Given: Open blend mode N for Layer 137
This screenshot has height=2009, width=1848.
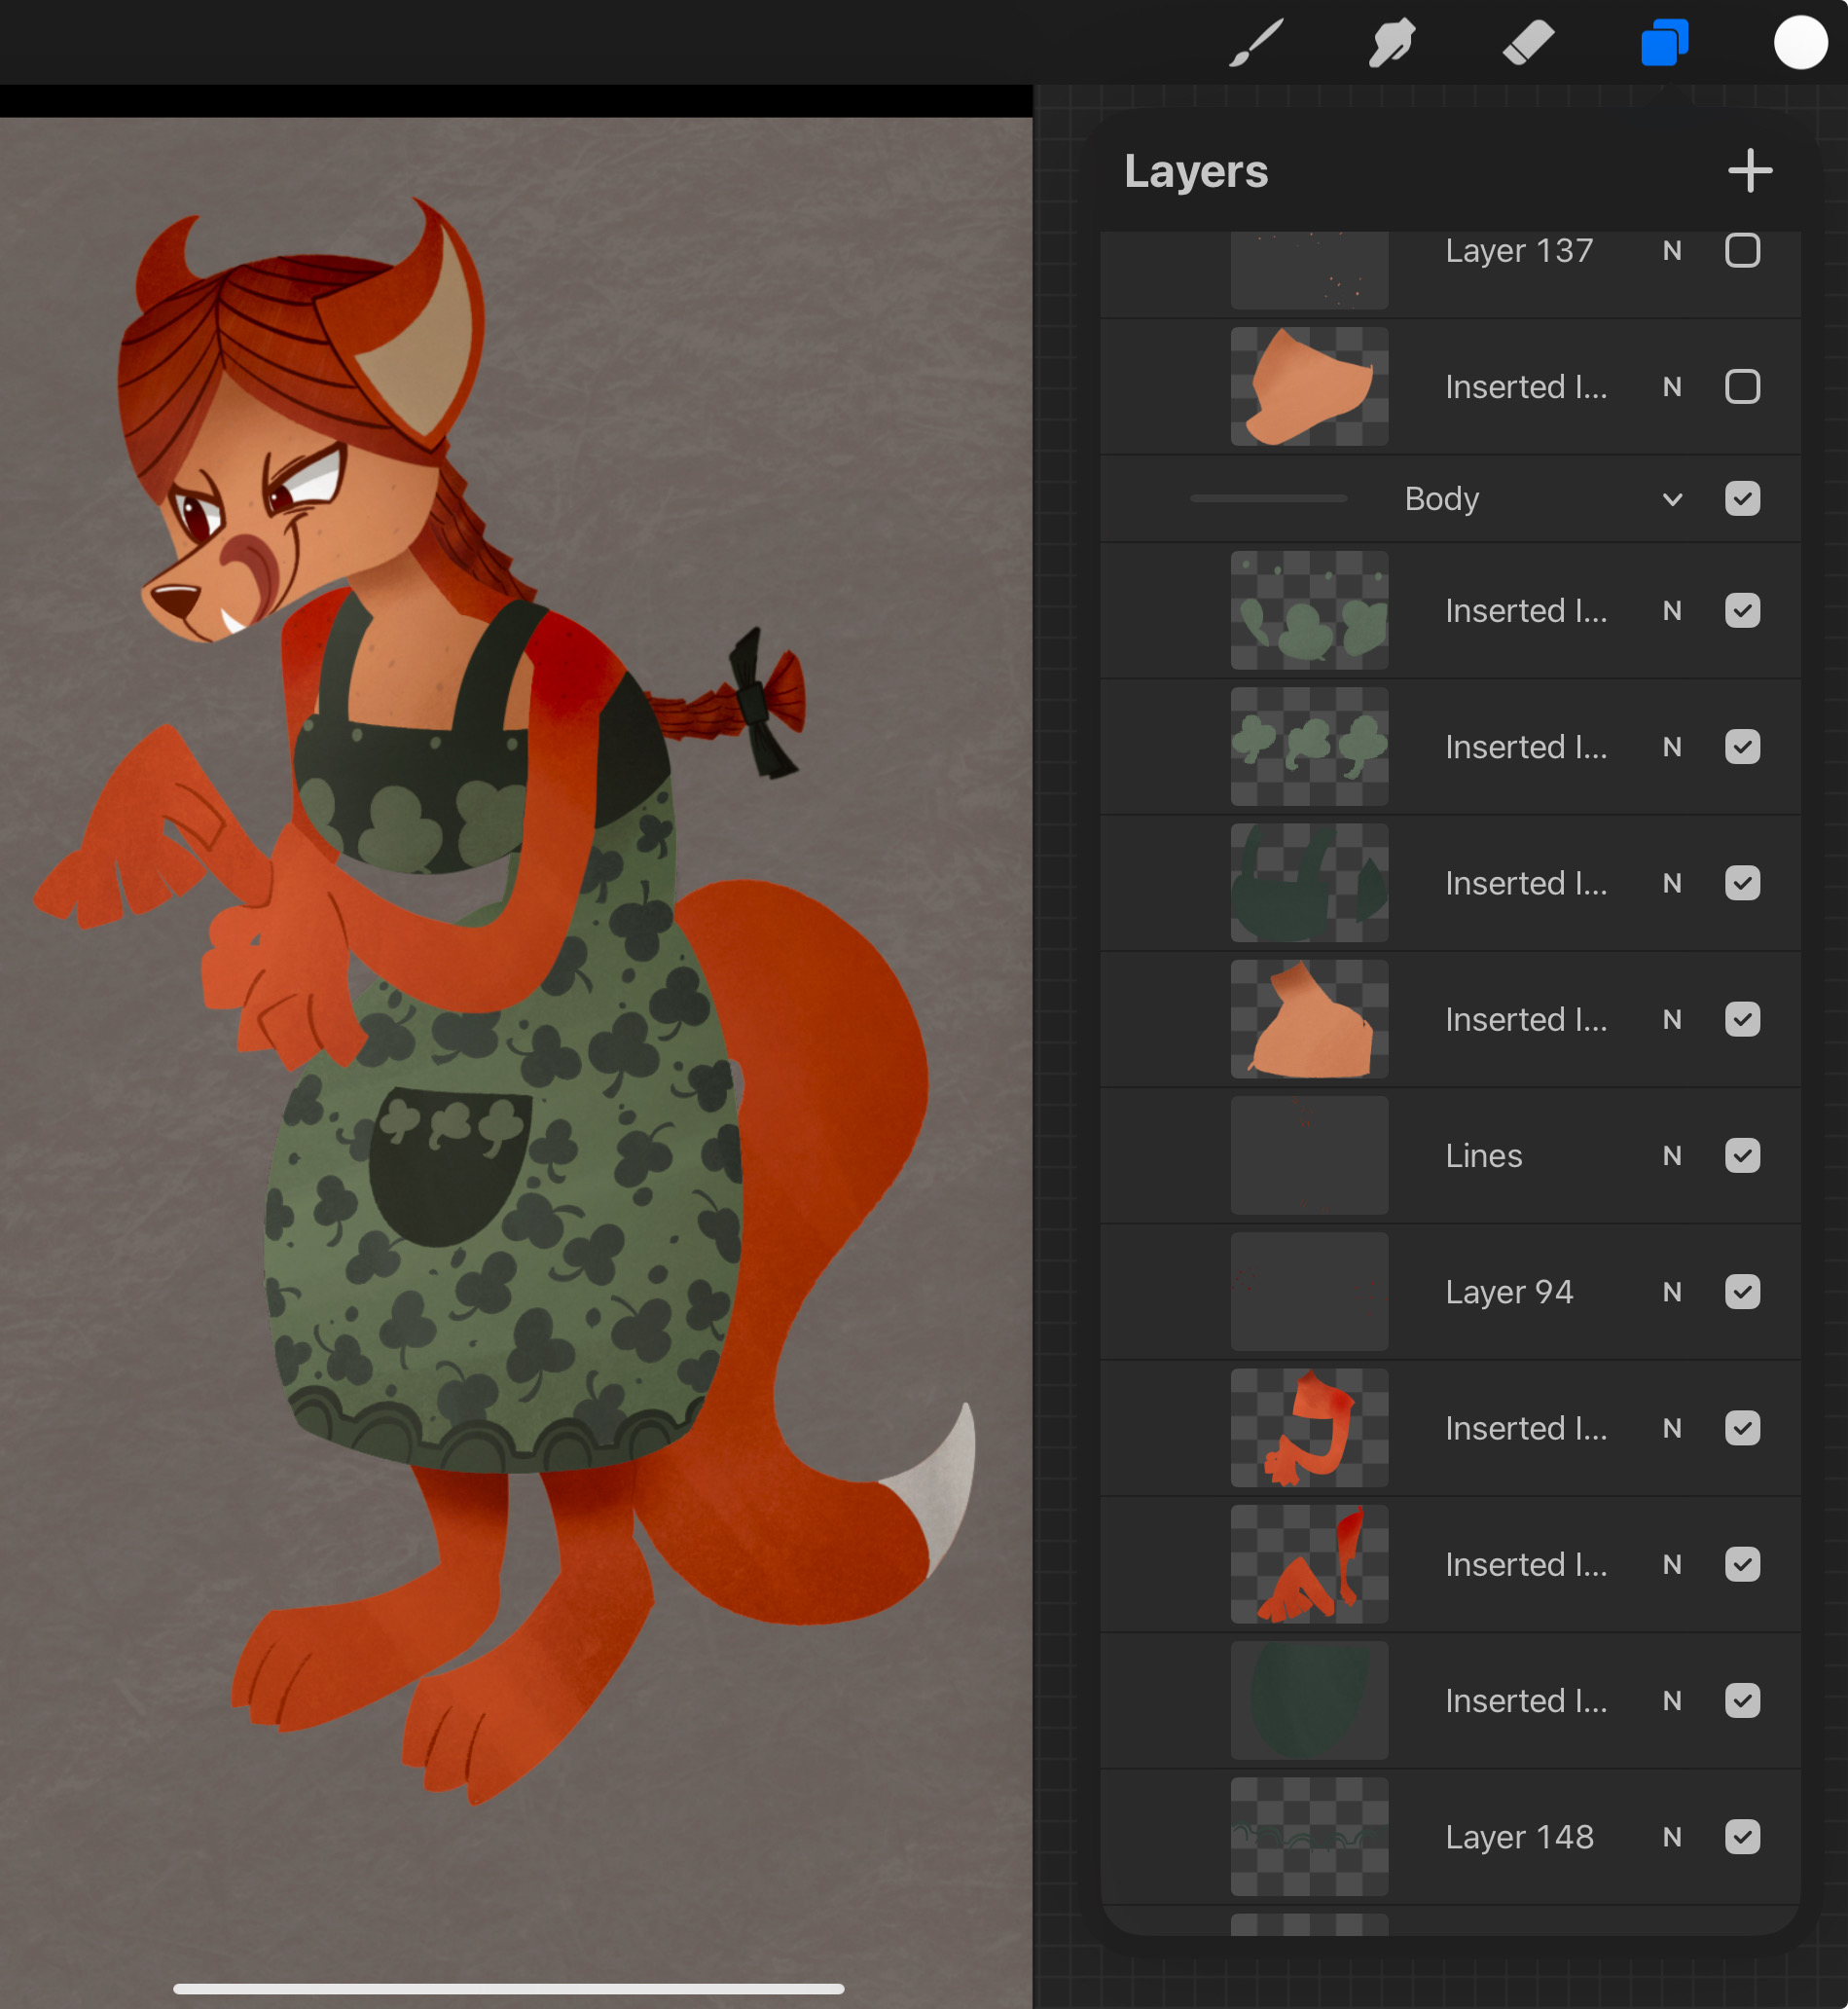Looking at the screenshot, I should [1672, 251].
